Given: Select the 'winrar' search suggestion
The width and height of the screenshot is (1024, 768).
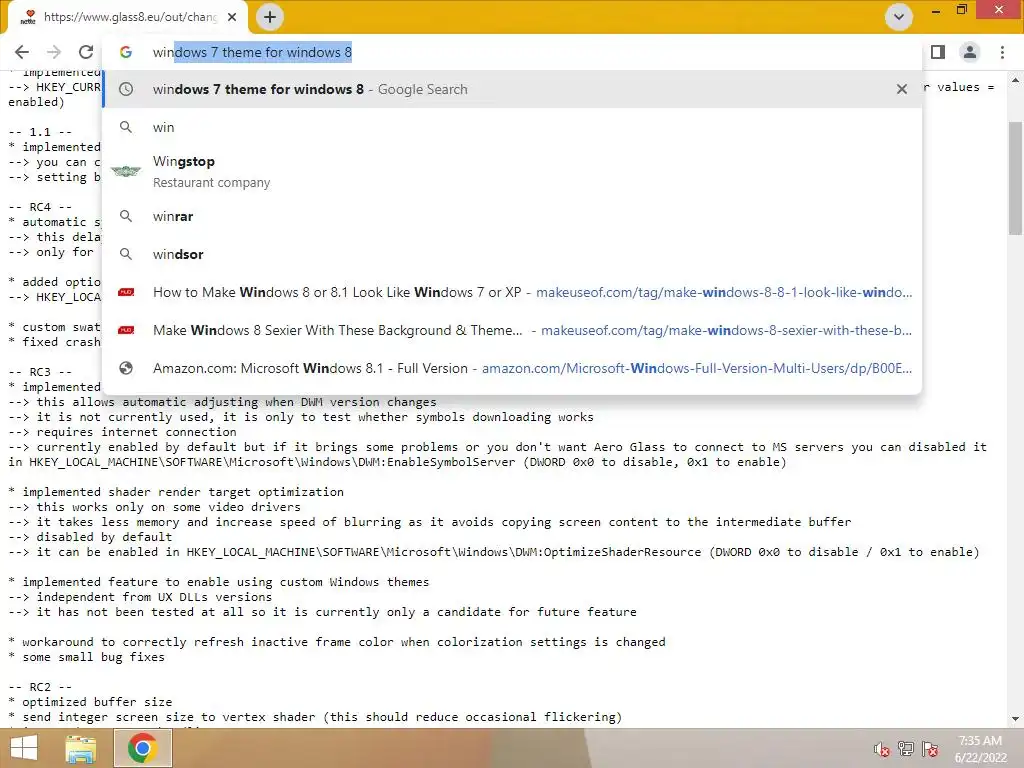Looking at the screenshot, I should [512, 216].
